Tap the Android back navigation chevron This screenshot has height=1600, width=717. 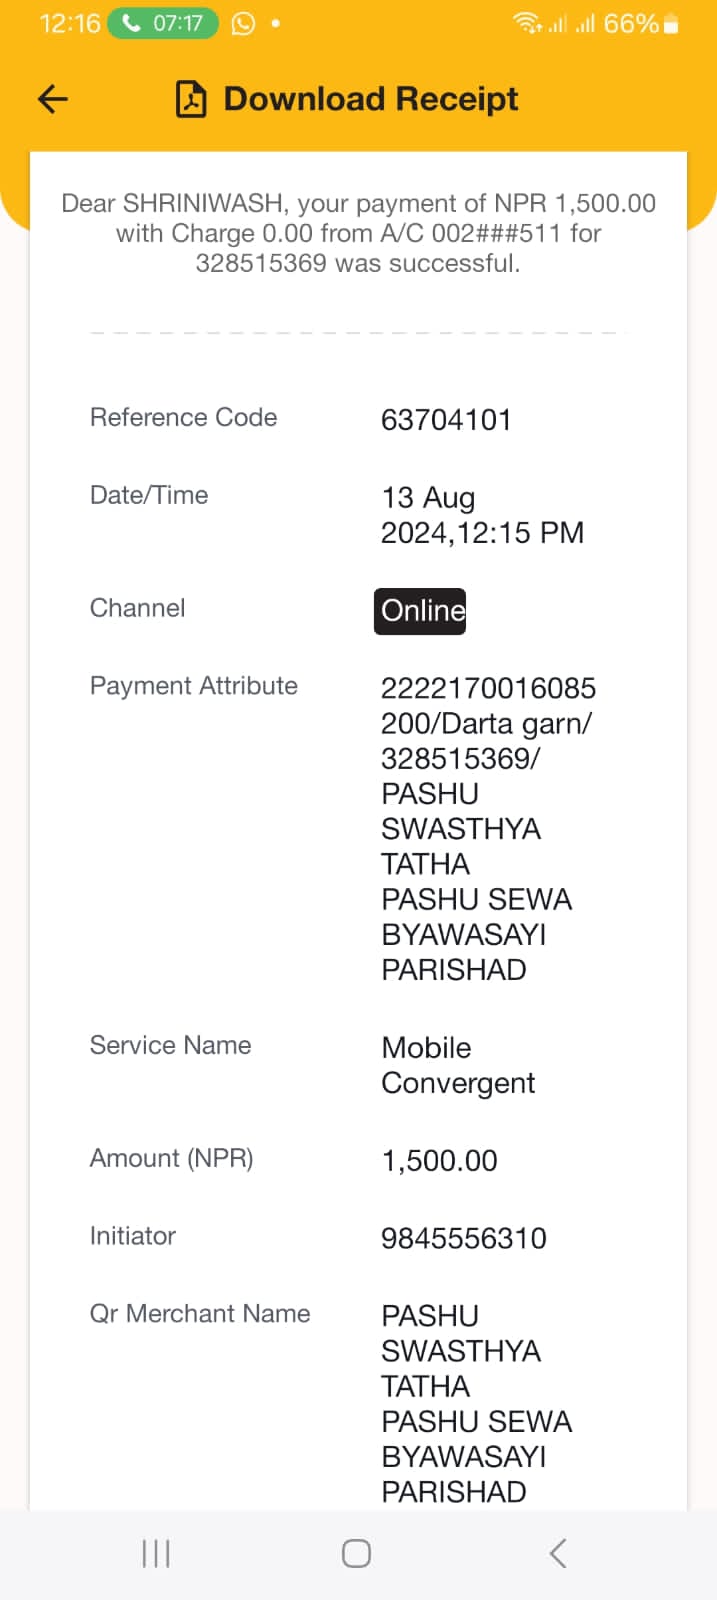tap(558, 1553)
